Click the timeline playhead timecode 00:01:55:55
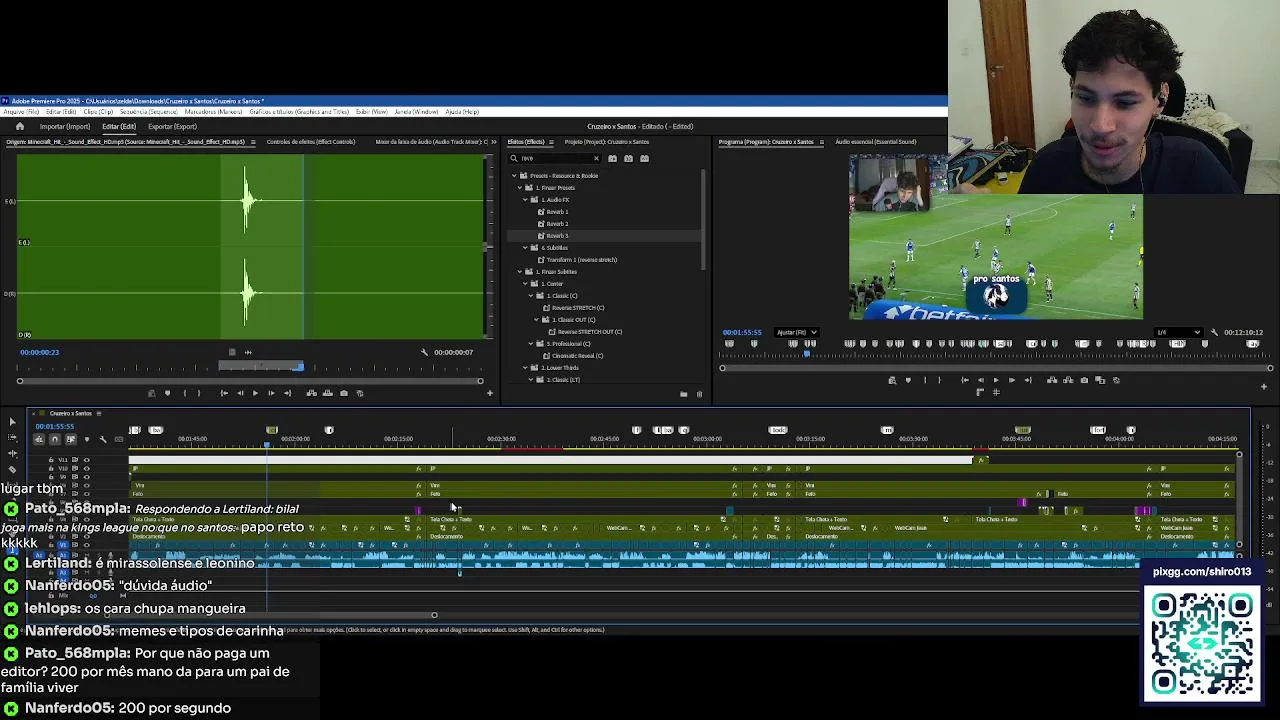 pos(54,426)
